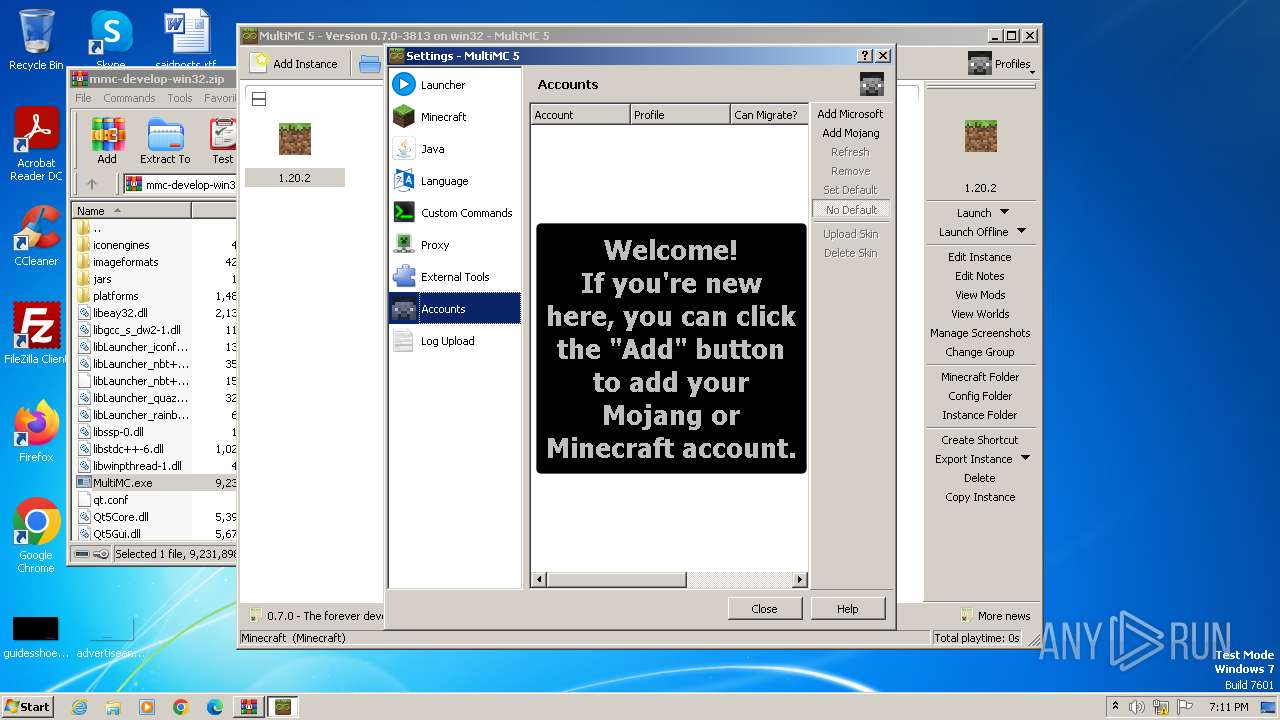Open Minecraft settings page
The image size is (1280, 720).
(x=455, y=117)
